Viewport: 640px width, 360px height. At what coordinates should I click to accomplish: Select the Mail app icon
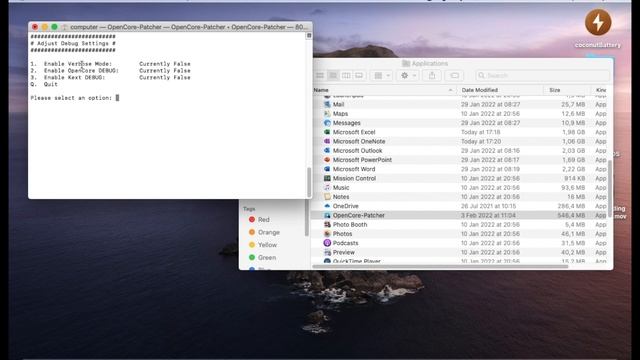[327, 104]
